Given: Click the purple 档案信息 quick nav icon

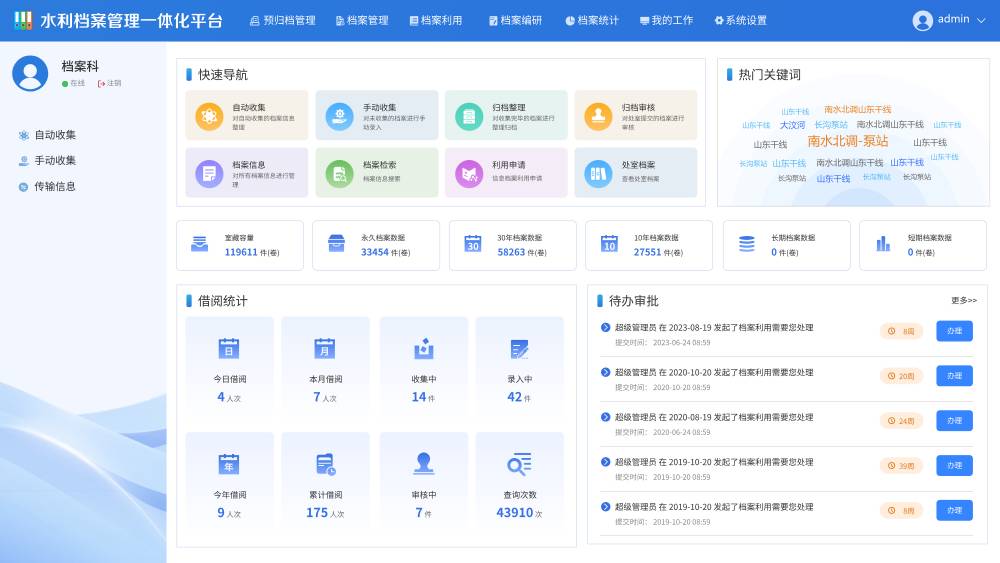Looking at the screenshot, I should click(x=209, y=173).
